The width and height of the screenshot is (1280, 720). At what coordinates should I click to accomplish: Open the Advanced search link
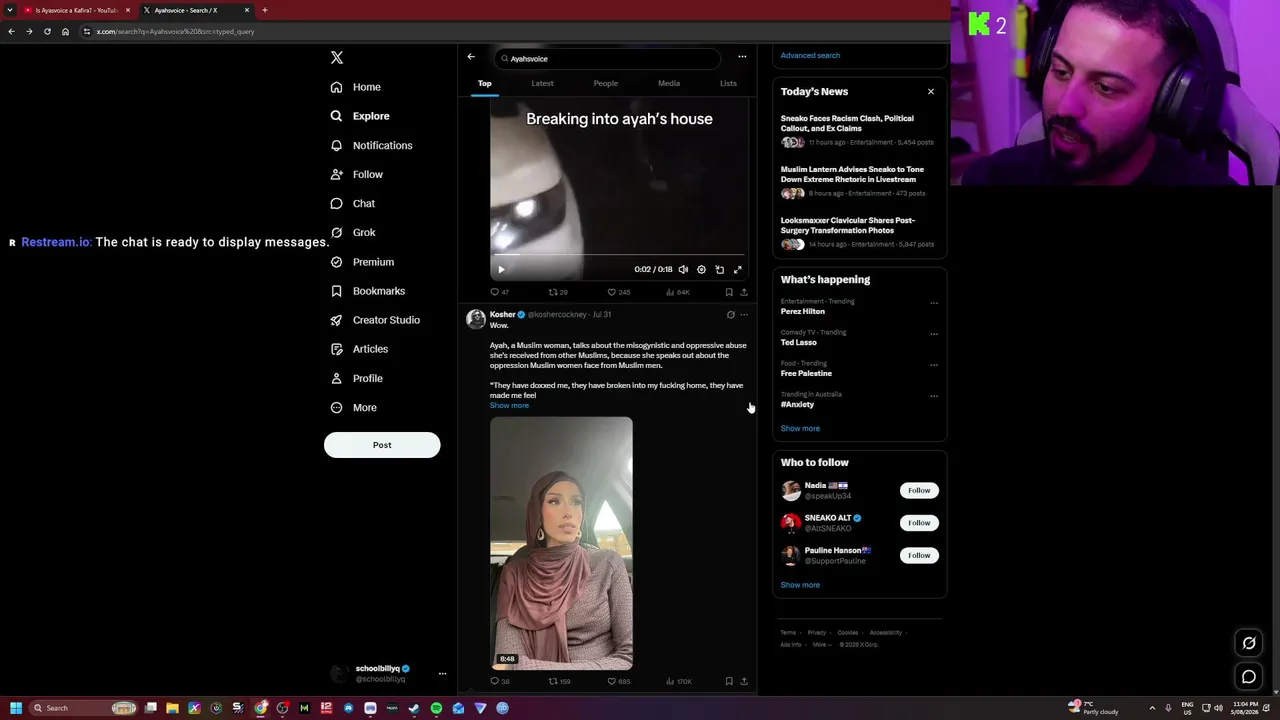(810, 56)
